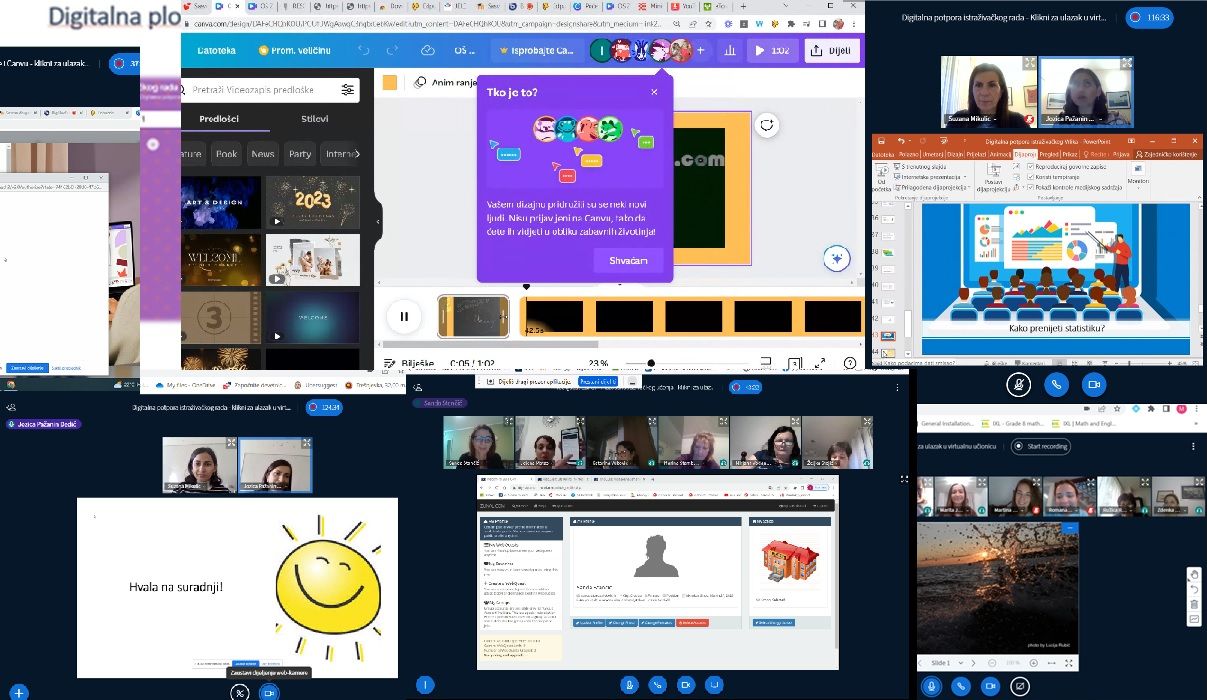Viewport: 1207px width, 700px height.
Task: Select 'Animacije' ribbon tab in PowerPoint
Action: click(x=999, y=155)
